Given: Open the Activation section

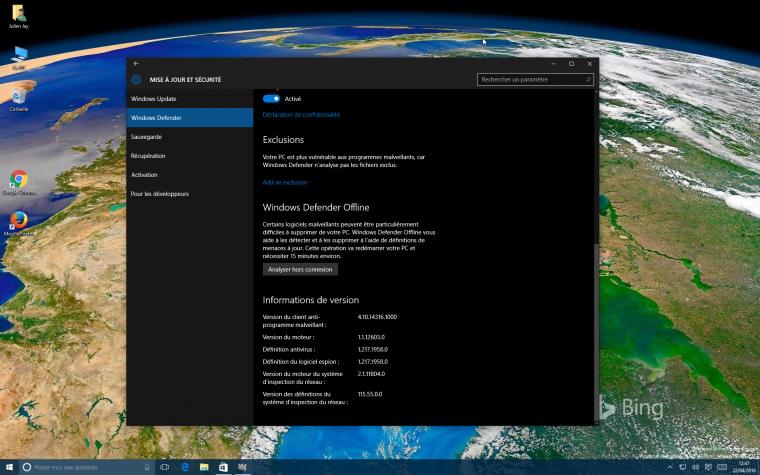Looking at the screenshot, I should (190, 174).
